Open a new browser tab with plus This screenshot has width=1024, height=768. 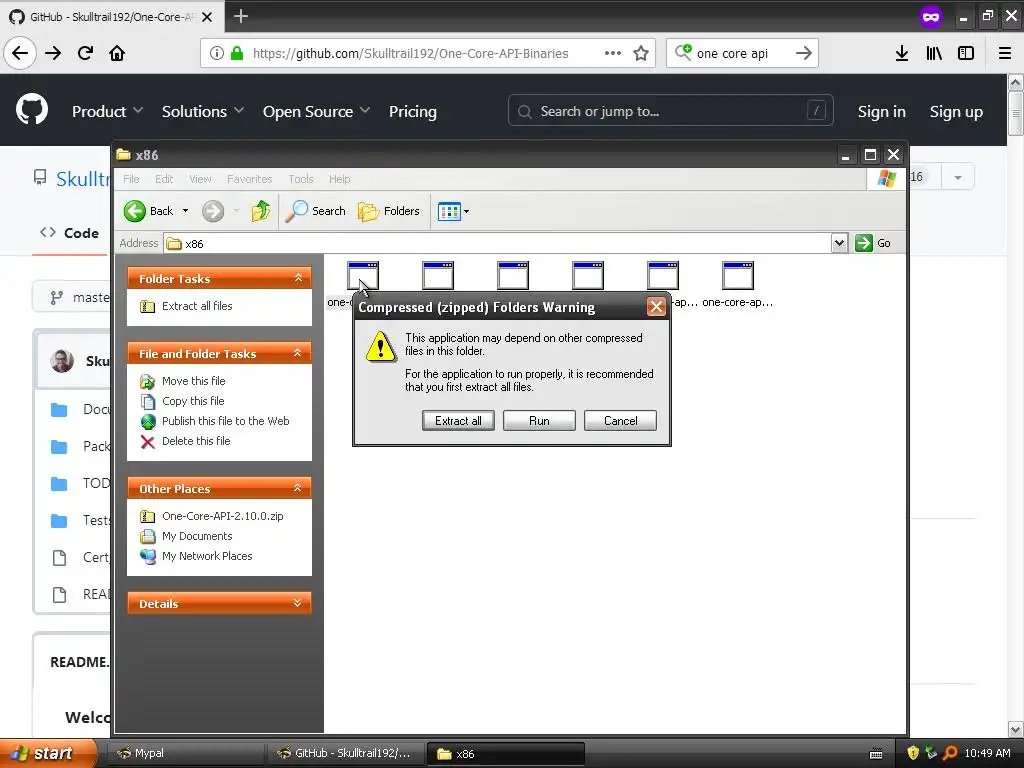241,16
